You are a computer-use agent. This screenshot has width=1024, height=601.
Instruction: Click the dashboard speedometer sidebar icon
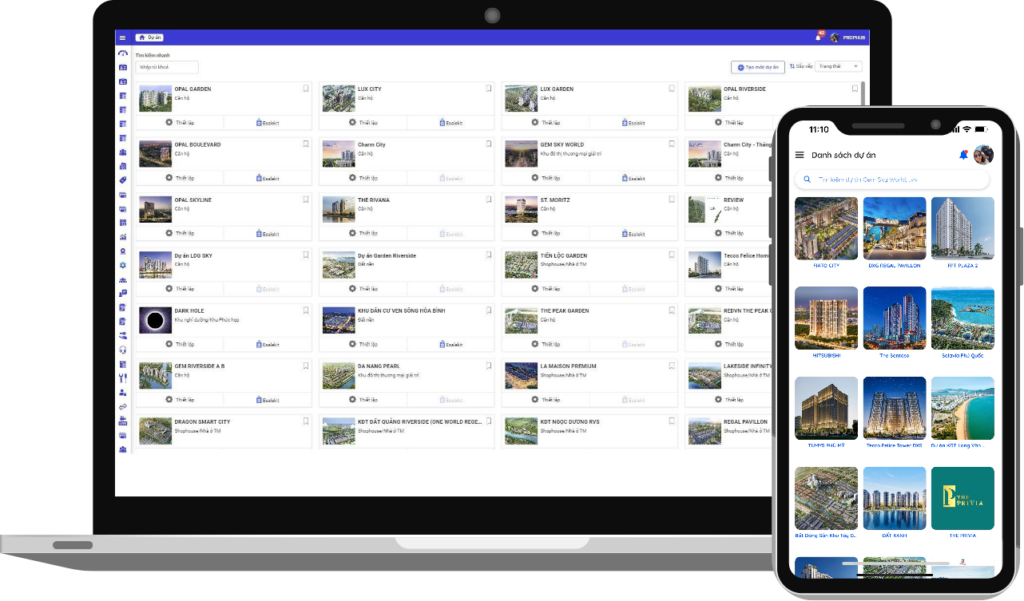(123, 53)
